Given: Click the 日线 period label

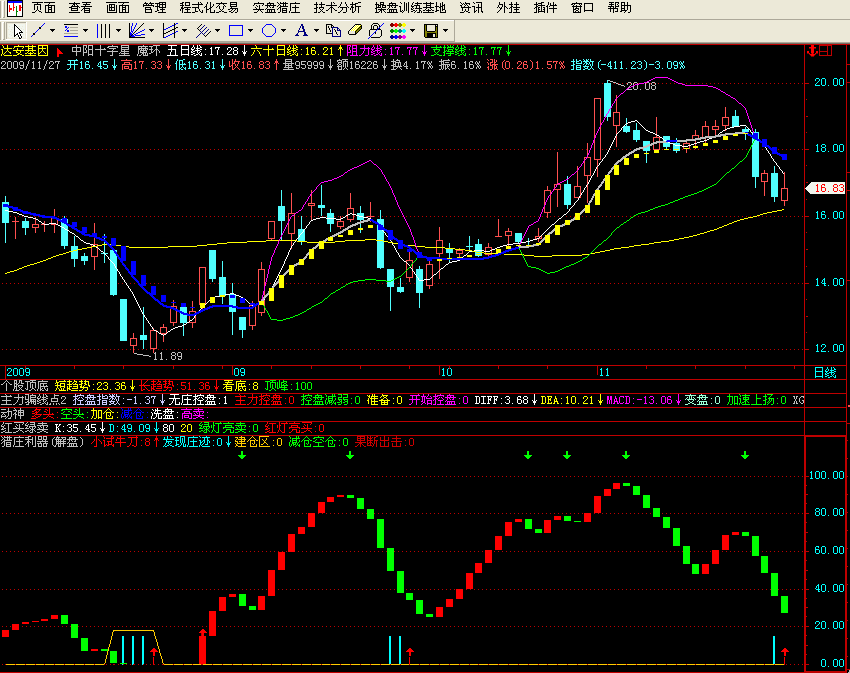Looking at the screenshot, I should pyautogui.click(x=824, y=372).
